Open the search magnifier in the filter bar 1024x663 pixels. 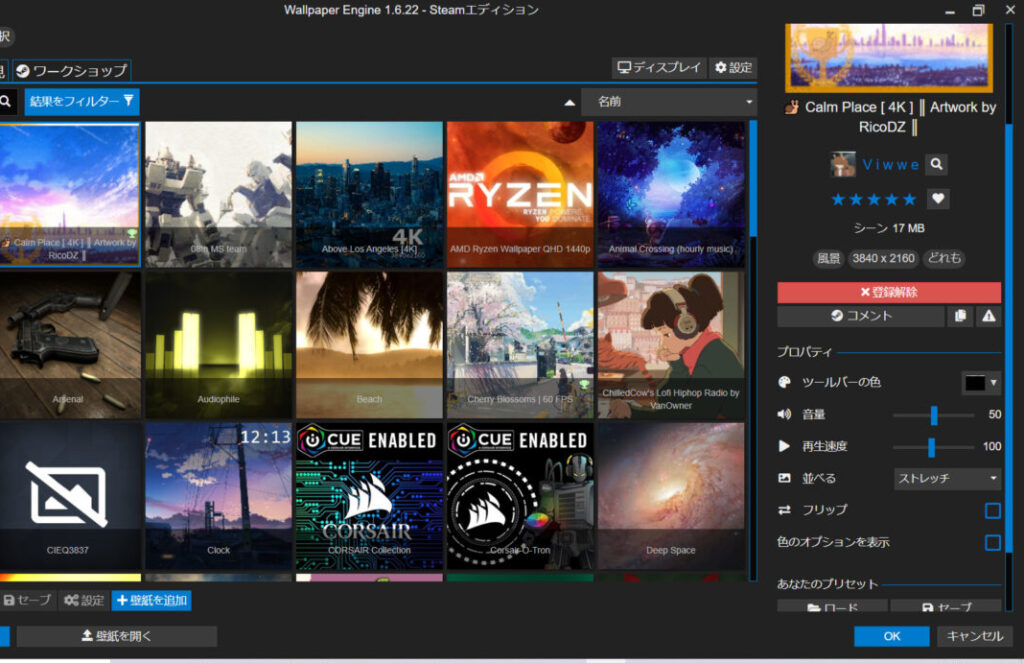[8, 101]
